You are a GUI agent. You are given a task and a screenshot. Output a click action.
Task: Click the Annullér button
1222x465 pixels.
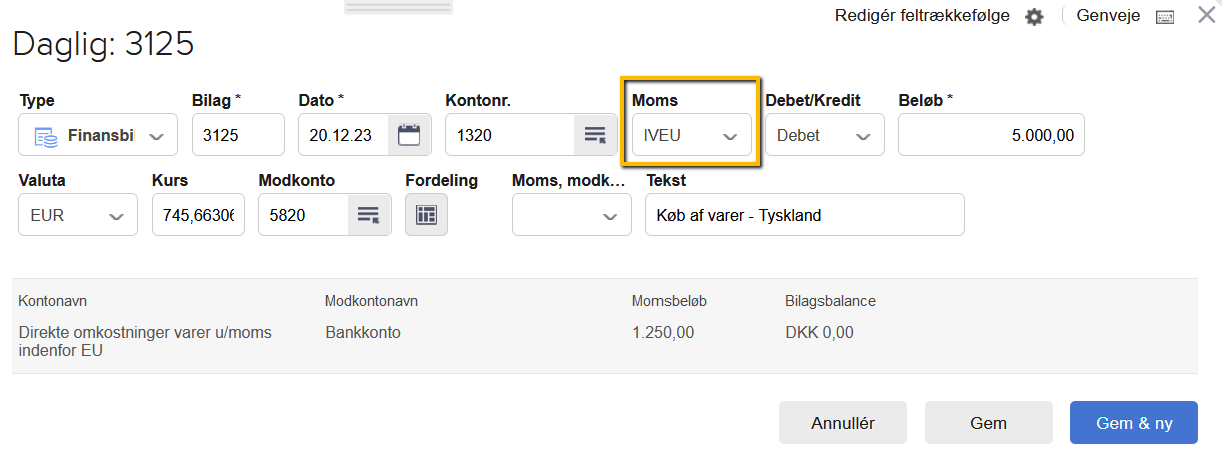coord(842,423)
